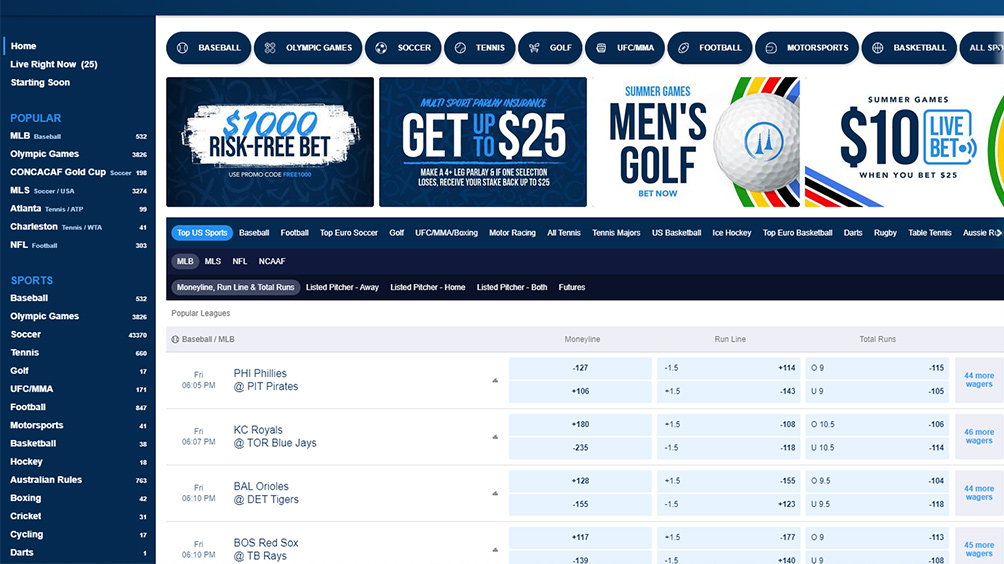Open the Ice Hockey tab
The height and width of the screenshot is (564, 1004).
click(x=732, y=233)
